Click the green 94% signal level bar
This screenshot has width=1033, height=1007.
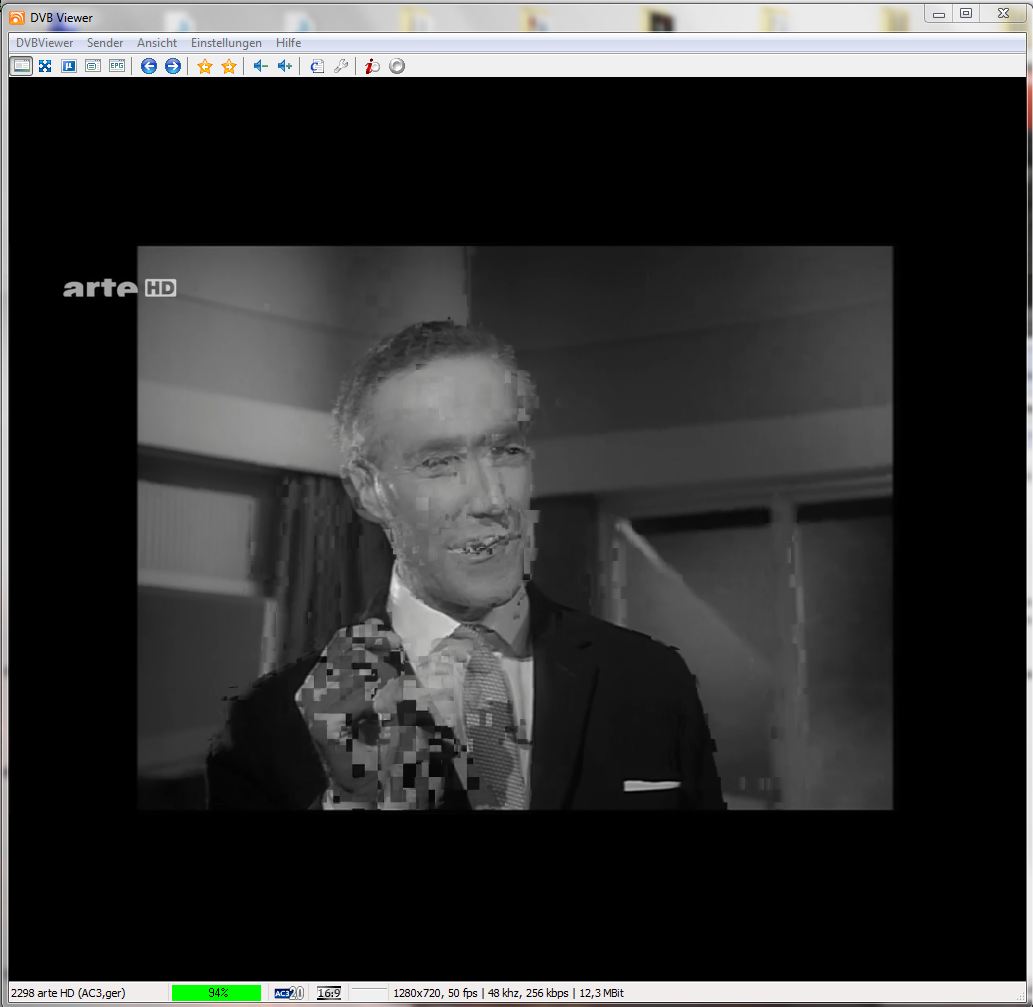coord(216,993)
